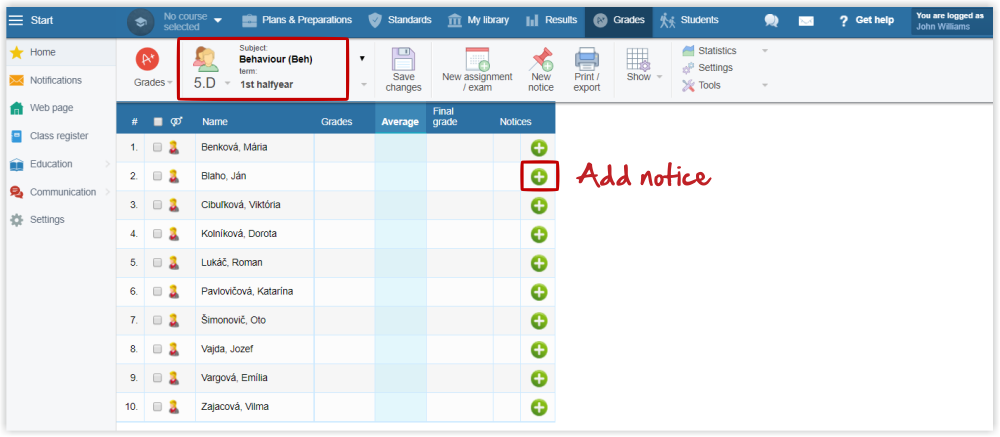This screenshot has width=1000, height=437.
Task: Open the class 5.D dropdown arrow
Action: click(227, 84)
